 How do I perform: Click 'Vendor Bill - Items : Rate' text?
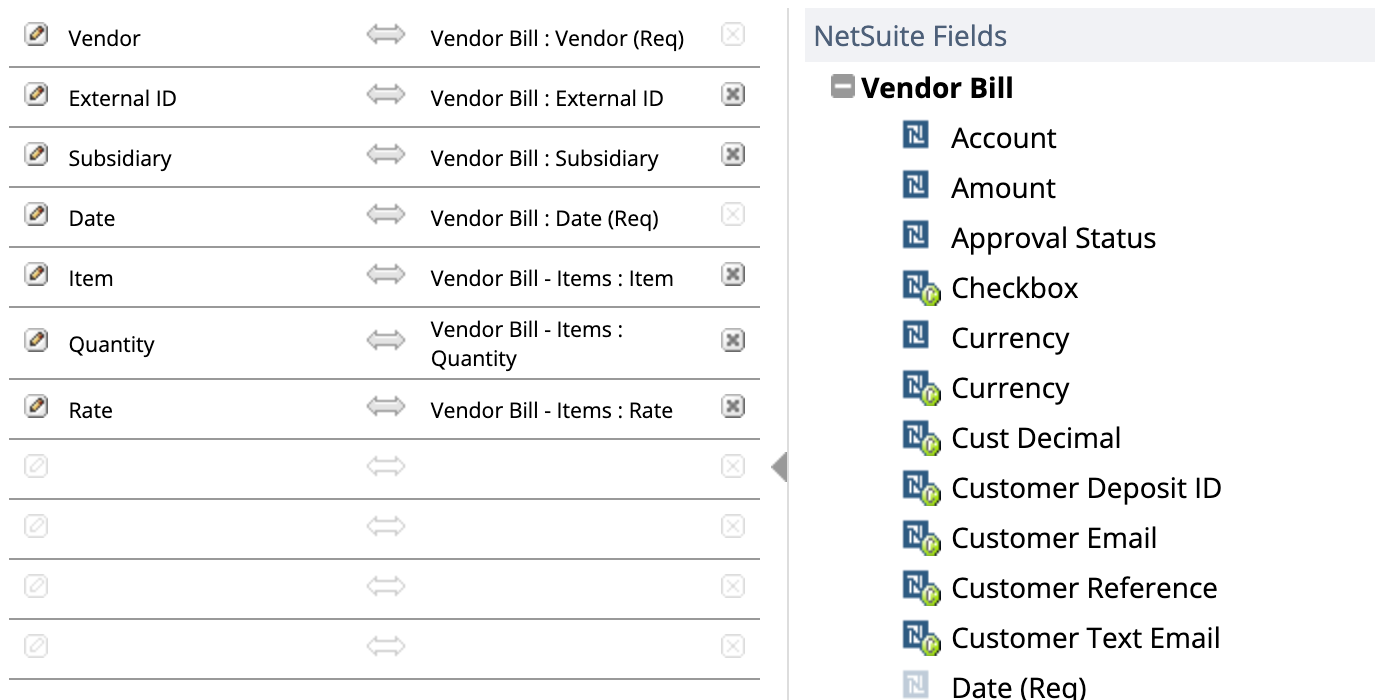coord(551,410)
